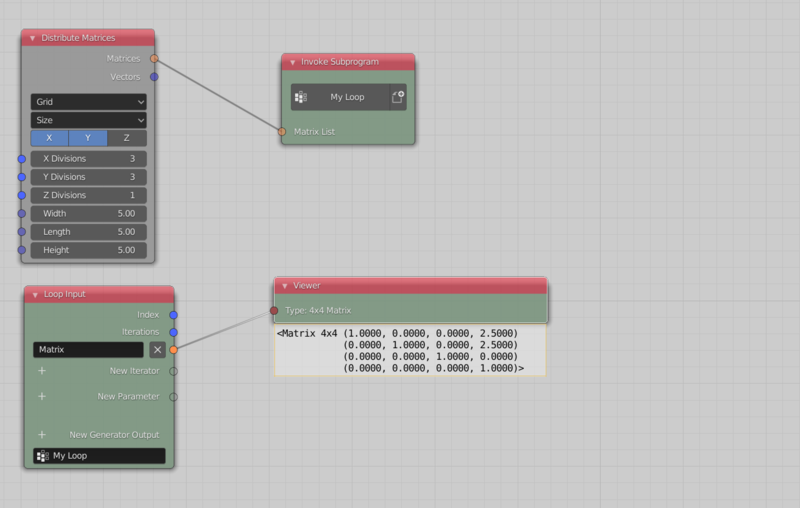Click the Width input socket
Viewport: 800px width, 508px height.
coord(21,214)
